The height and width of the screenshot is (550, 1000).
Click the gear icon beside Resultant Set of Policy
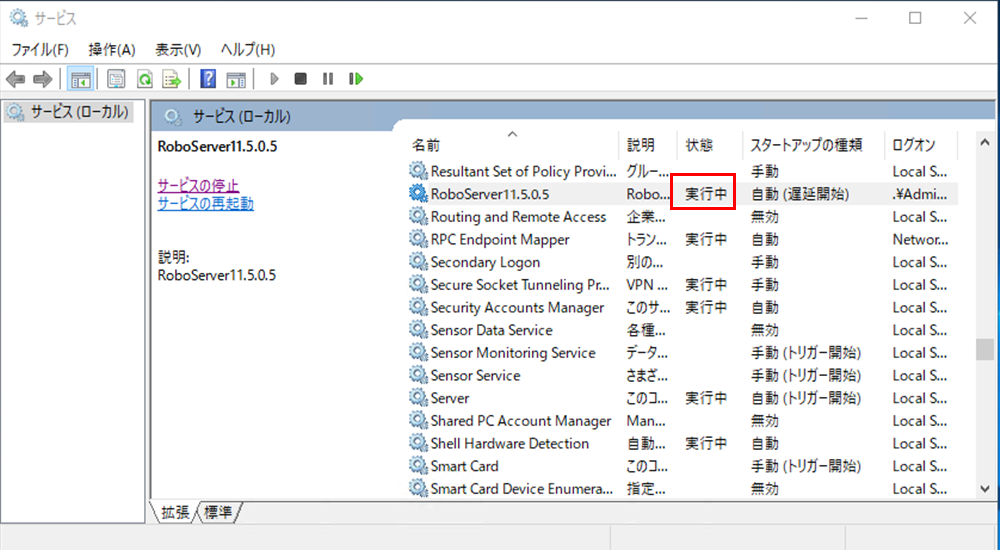(x=418, y=171)
